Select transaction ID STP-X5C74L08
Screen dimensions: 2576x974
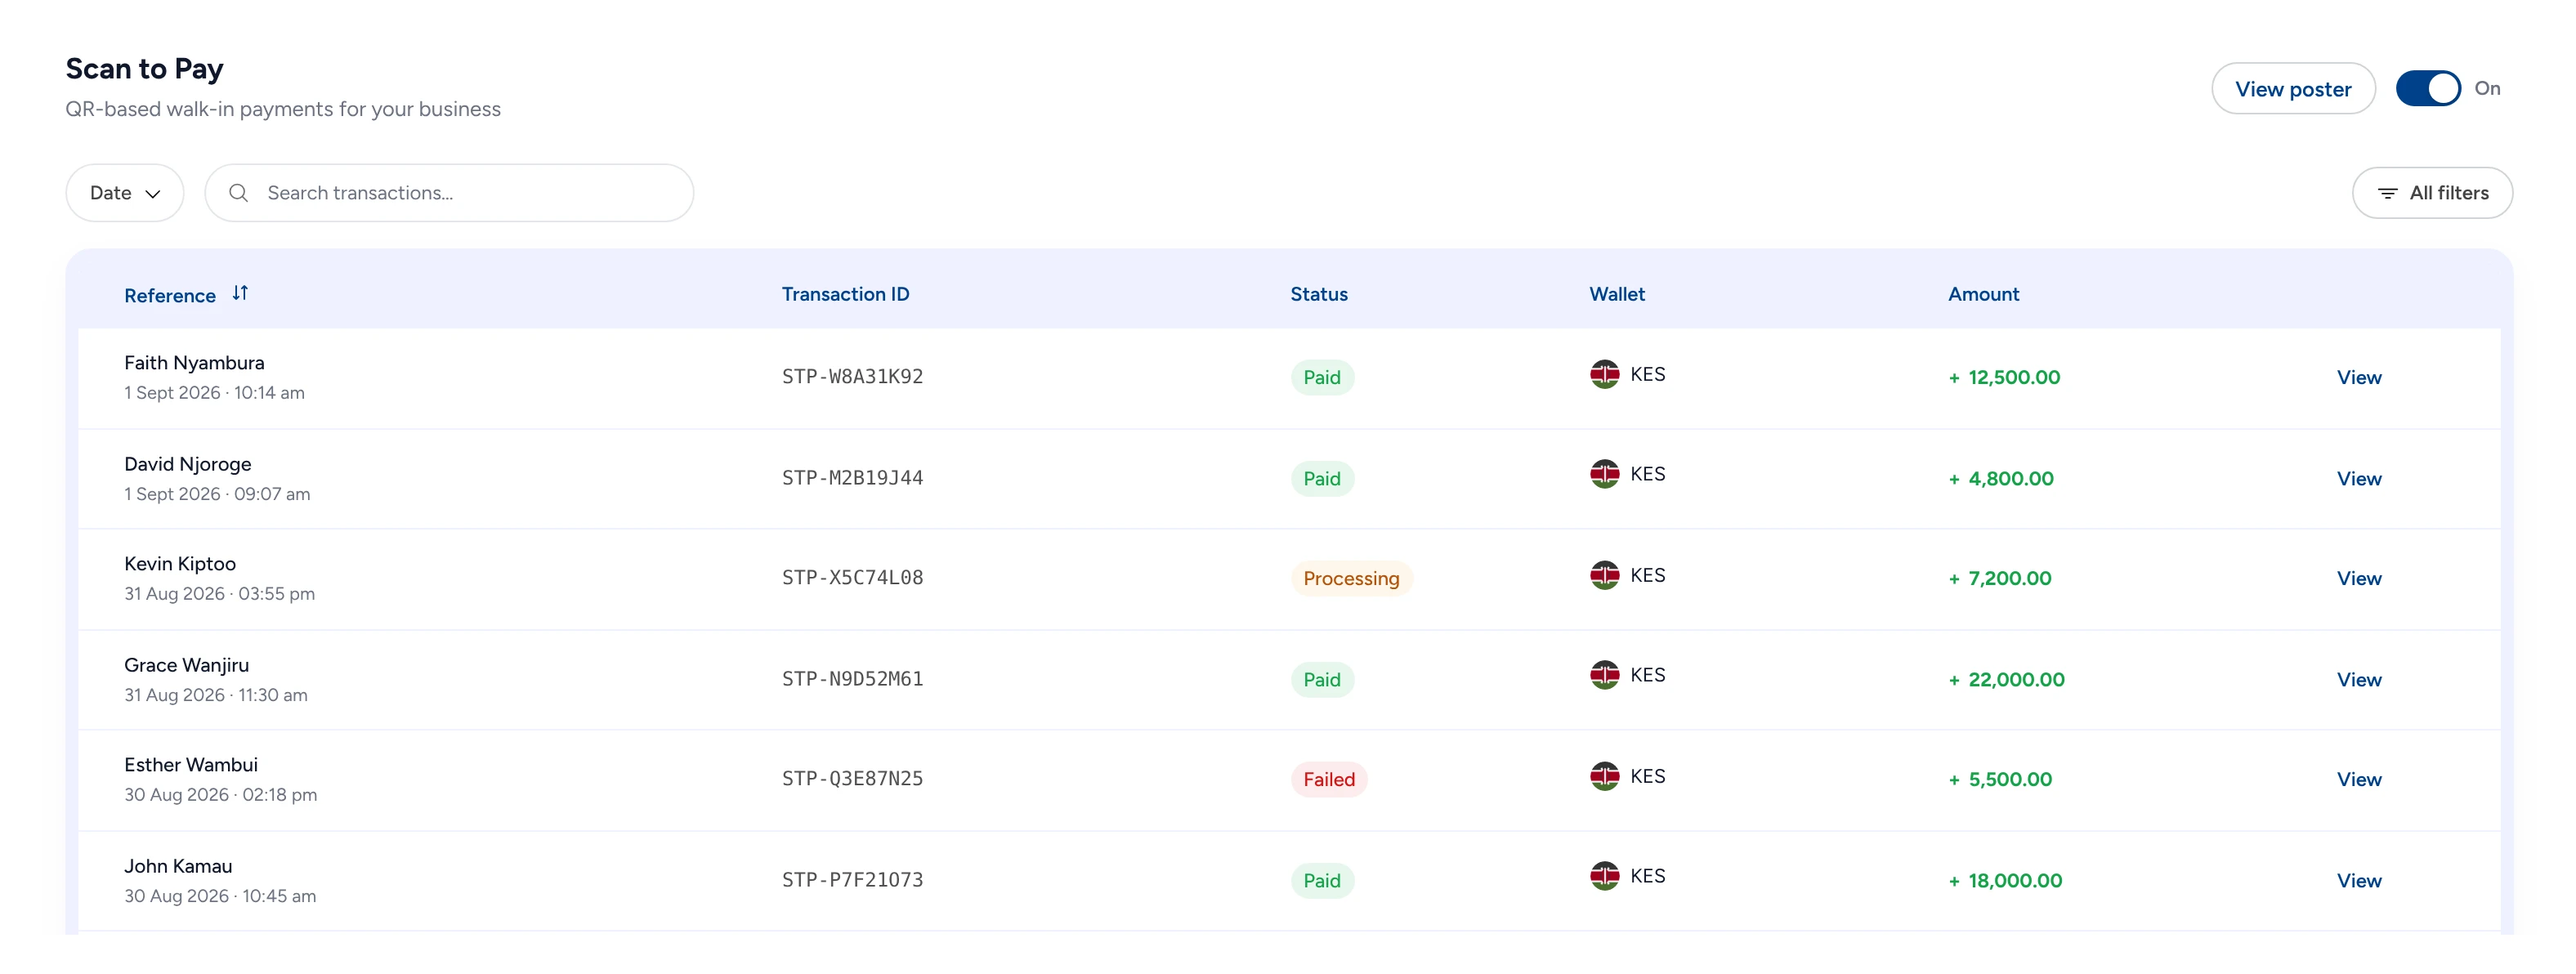coord(852,578)
